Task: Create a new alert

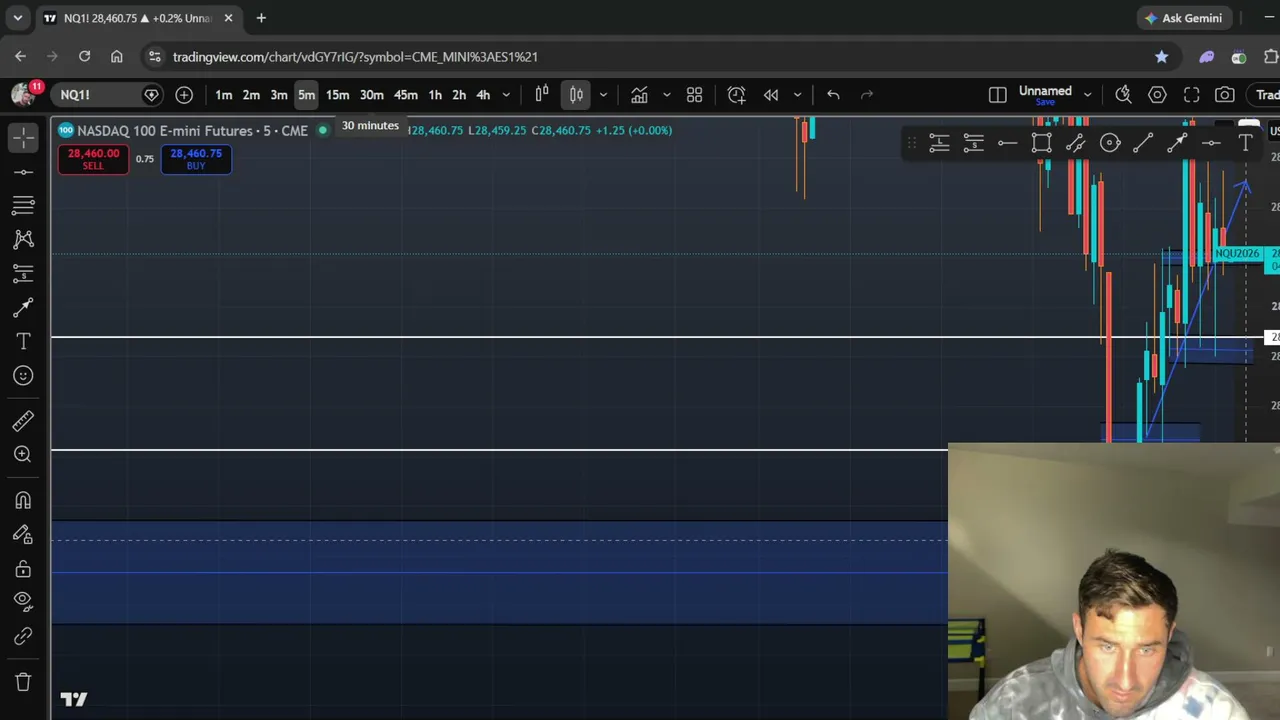Action: 737,95
